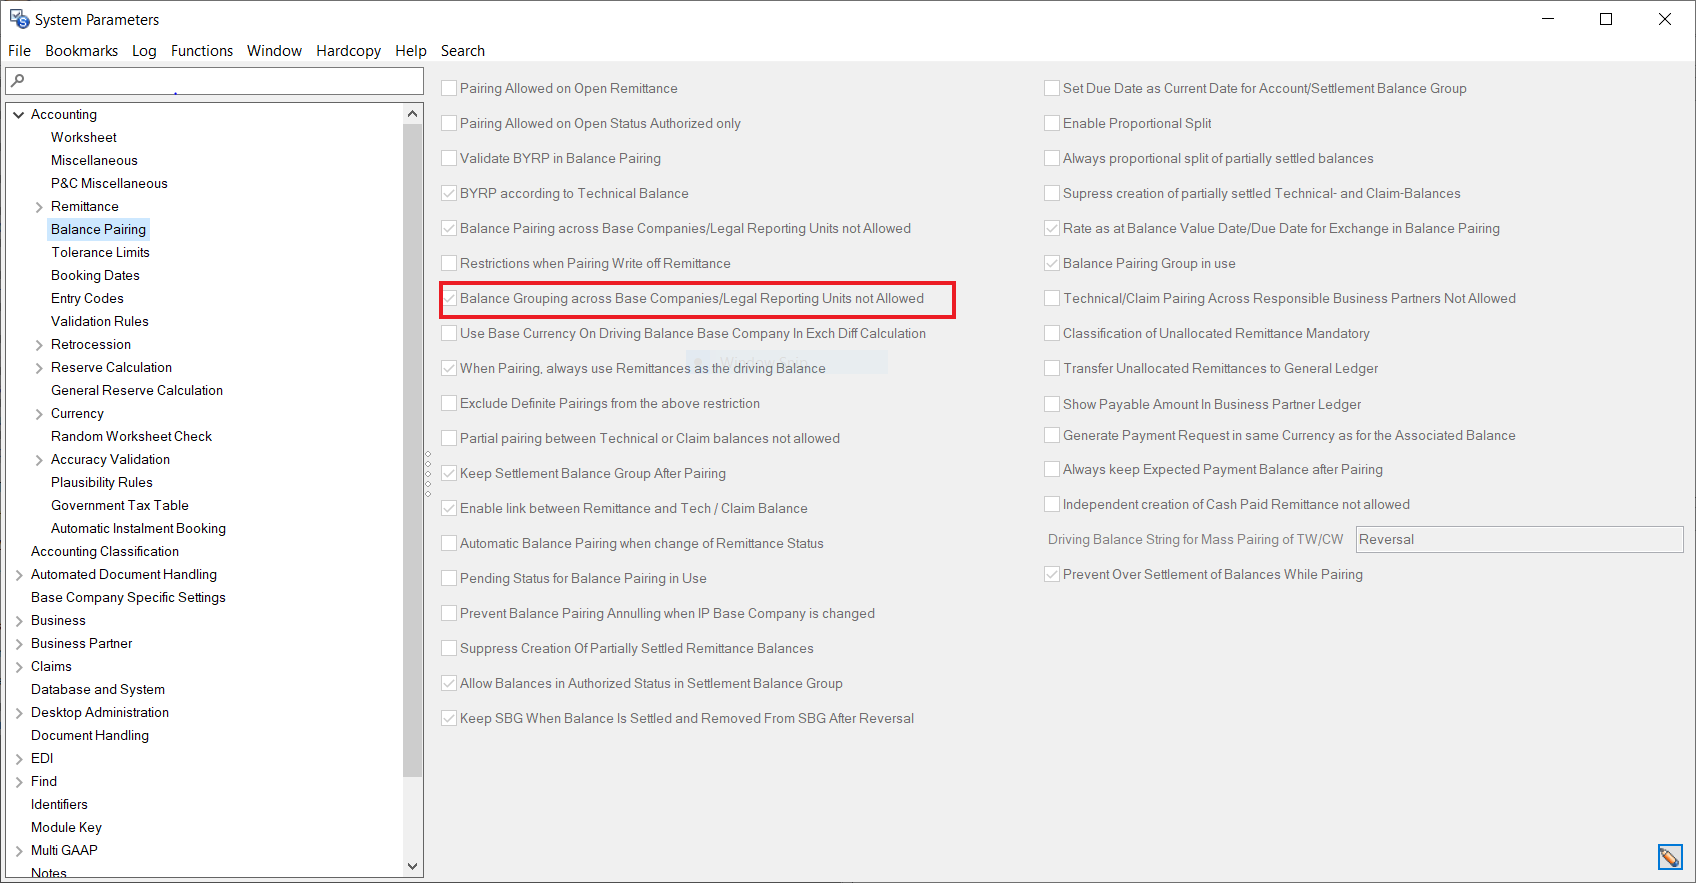Expand the Remittance tree node
The image size is (1696, 883).
39,207
